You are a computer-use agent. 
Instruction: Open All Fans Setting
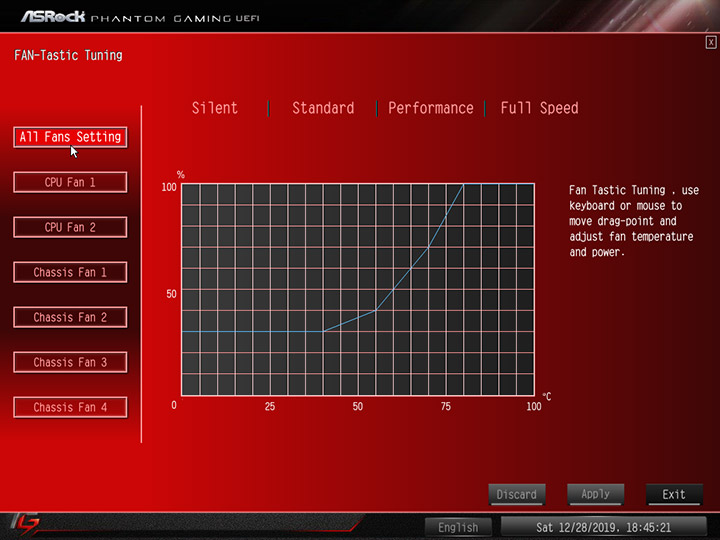(70, 137)
